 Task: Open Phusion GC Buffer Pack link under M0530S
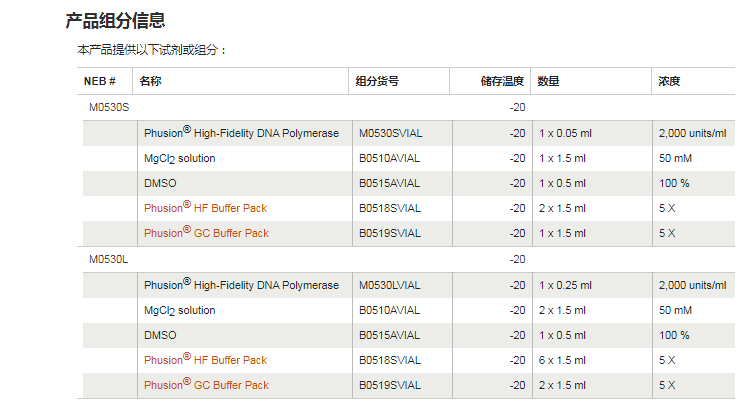coord(206,233)
